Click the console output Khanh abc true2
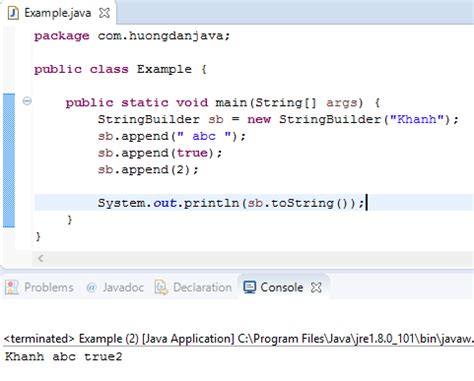This screenshot has height=381, width=474. coord(64,357)
